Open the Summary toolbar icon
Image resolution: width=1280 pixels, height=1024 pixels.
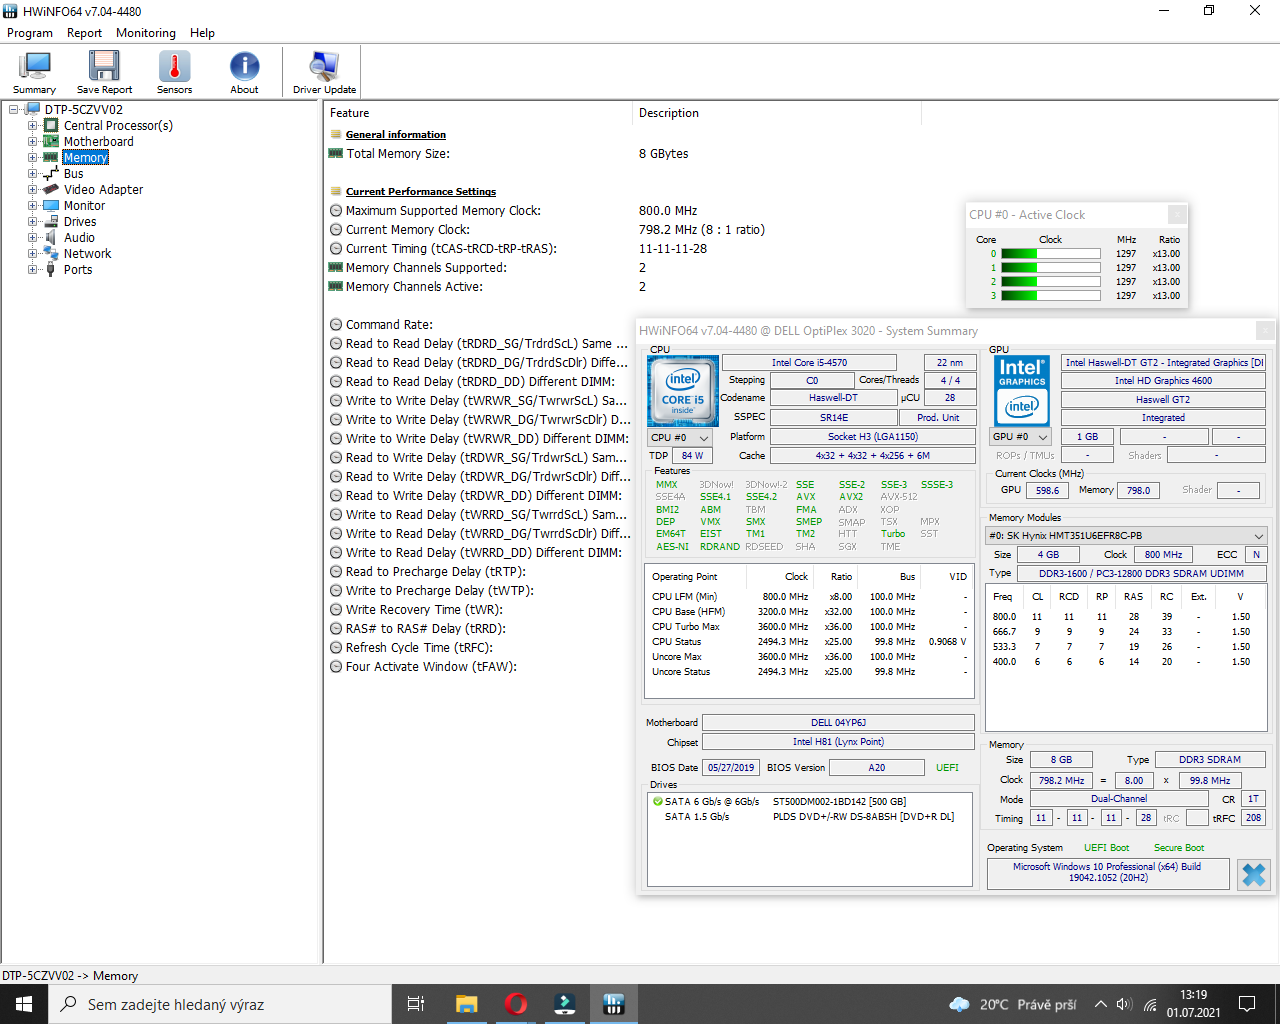pyautogui.click(x=34, y=71)
